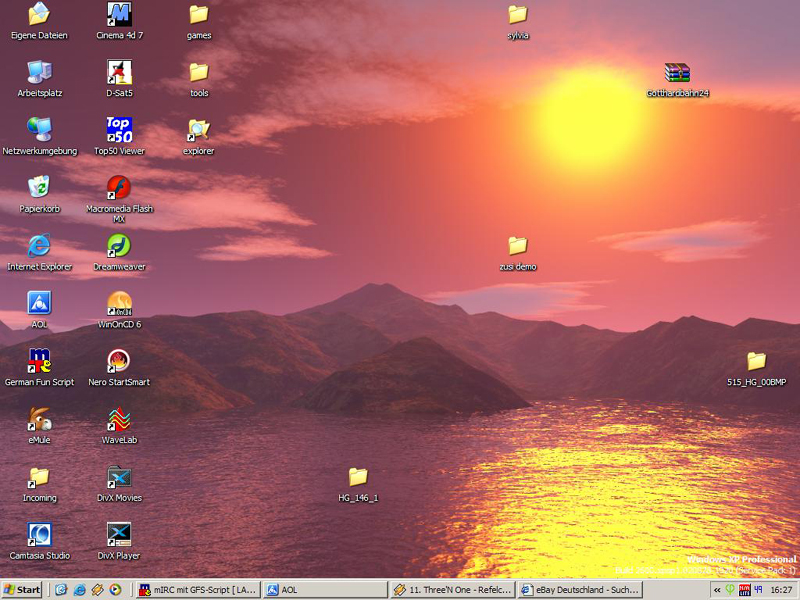Click the eMule desktop icon

(39, 419)
